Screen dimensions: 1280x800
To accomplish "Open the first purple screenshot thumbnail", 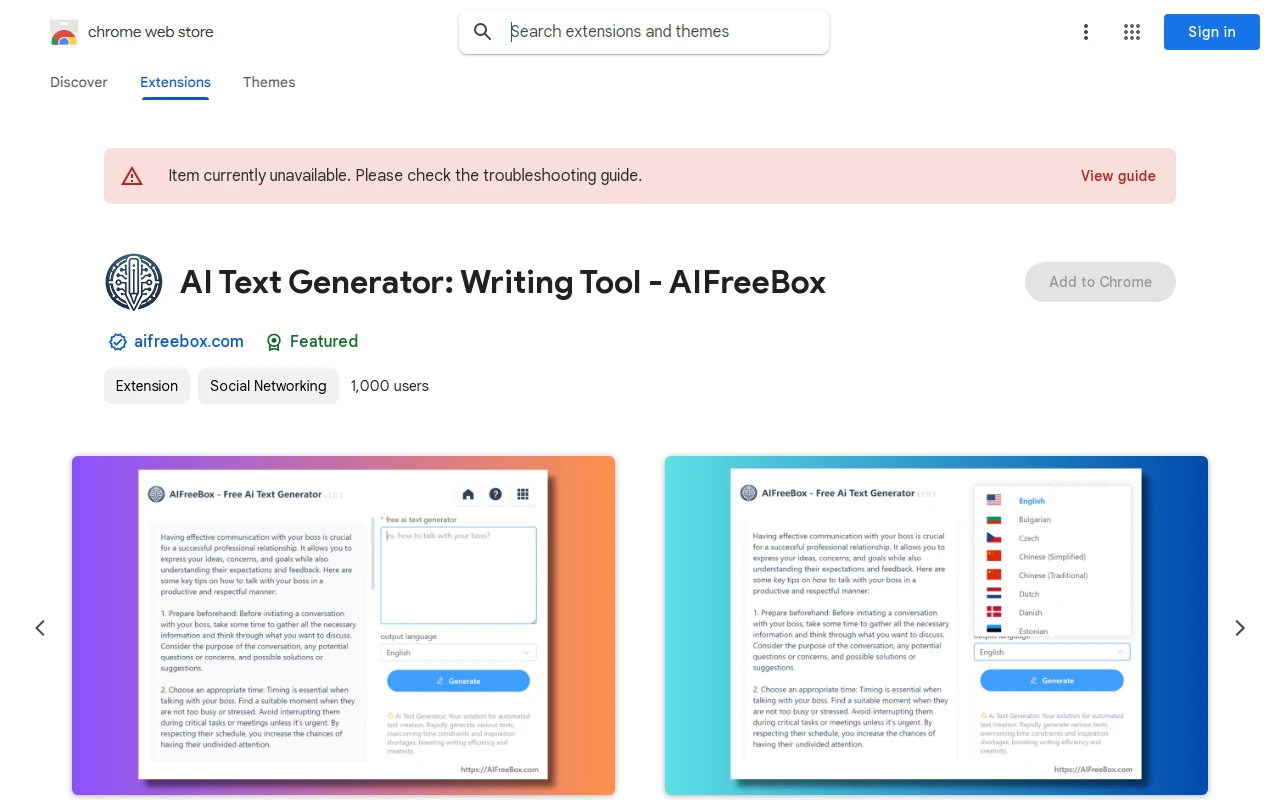I will 343,625.
